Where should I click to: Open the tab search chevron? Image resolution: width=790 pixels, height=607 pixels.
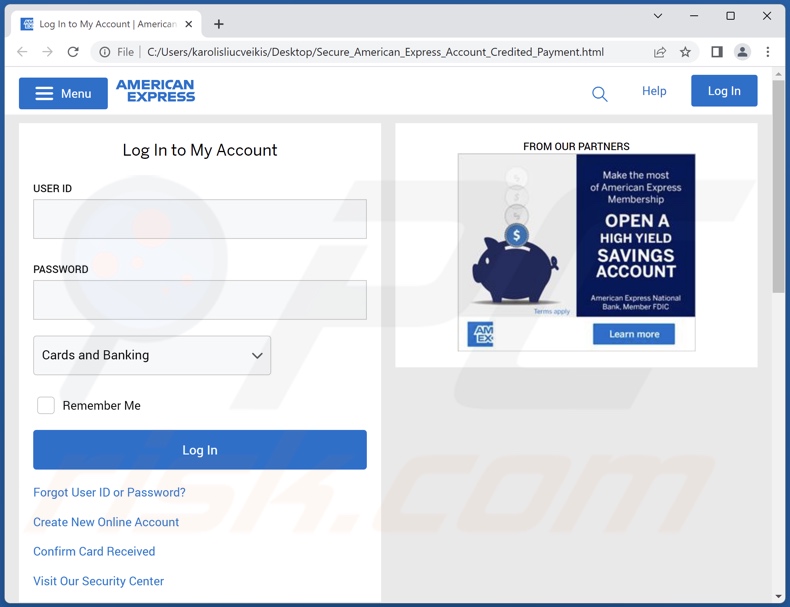click(x=658, y=16)
